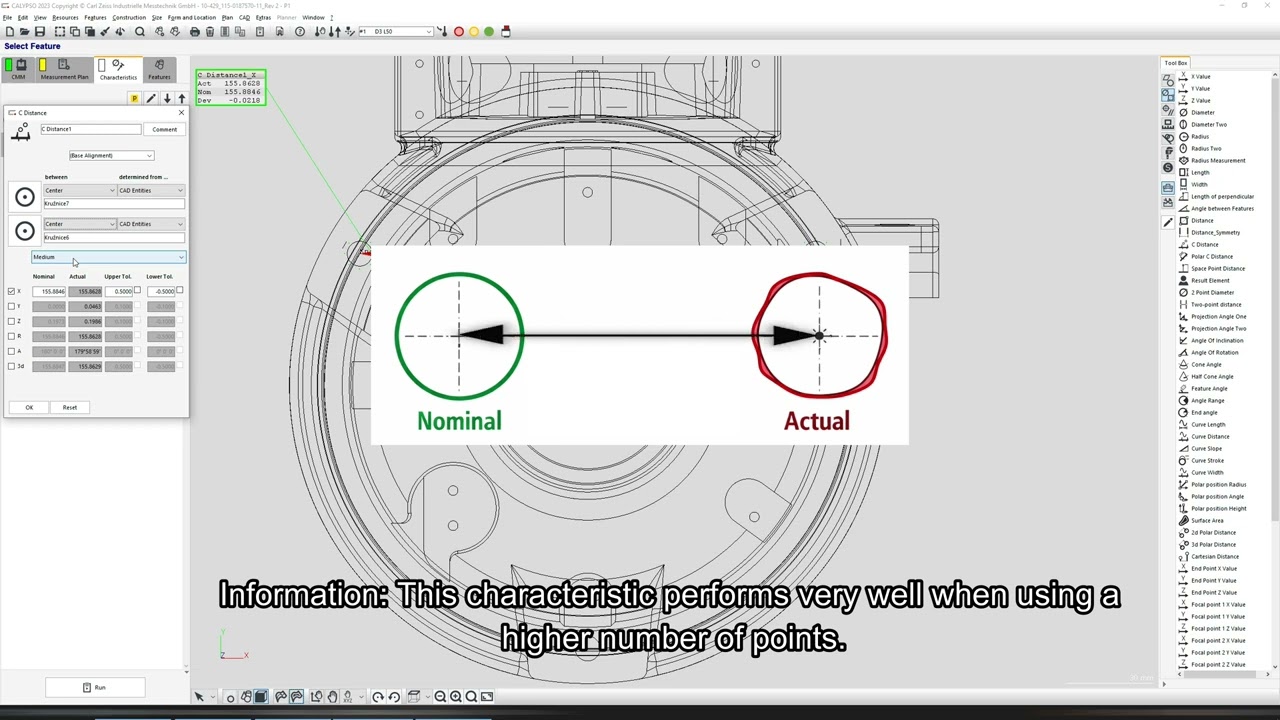Click the save diskette toolbar icon
Screen dimensions: 1280x720
click(x=39, y=32)
